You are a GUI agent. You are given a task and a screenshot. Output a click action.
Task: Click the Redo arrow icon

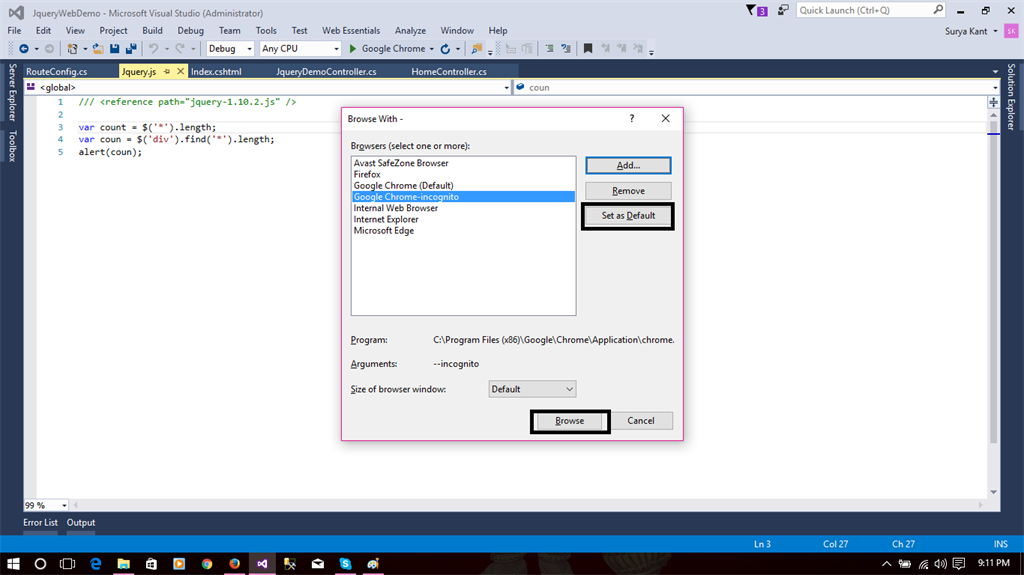180,48
